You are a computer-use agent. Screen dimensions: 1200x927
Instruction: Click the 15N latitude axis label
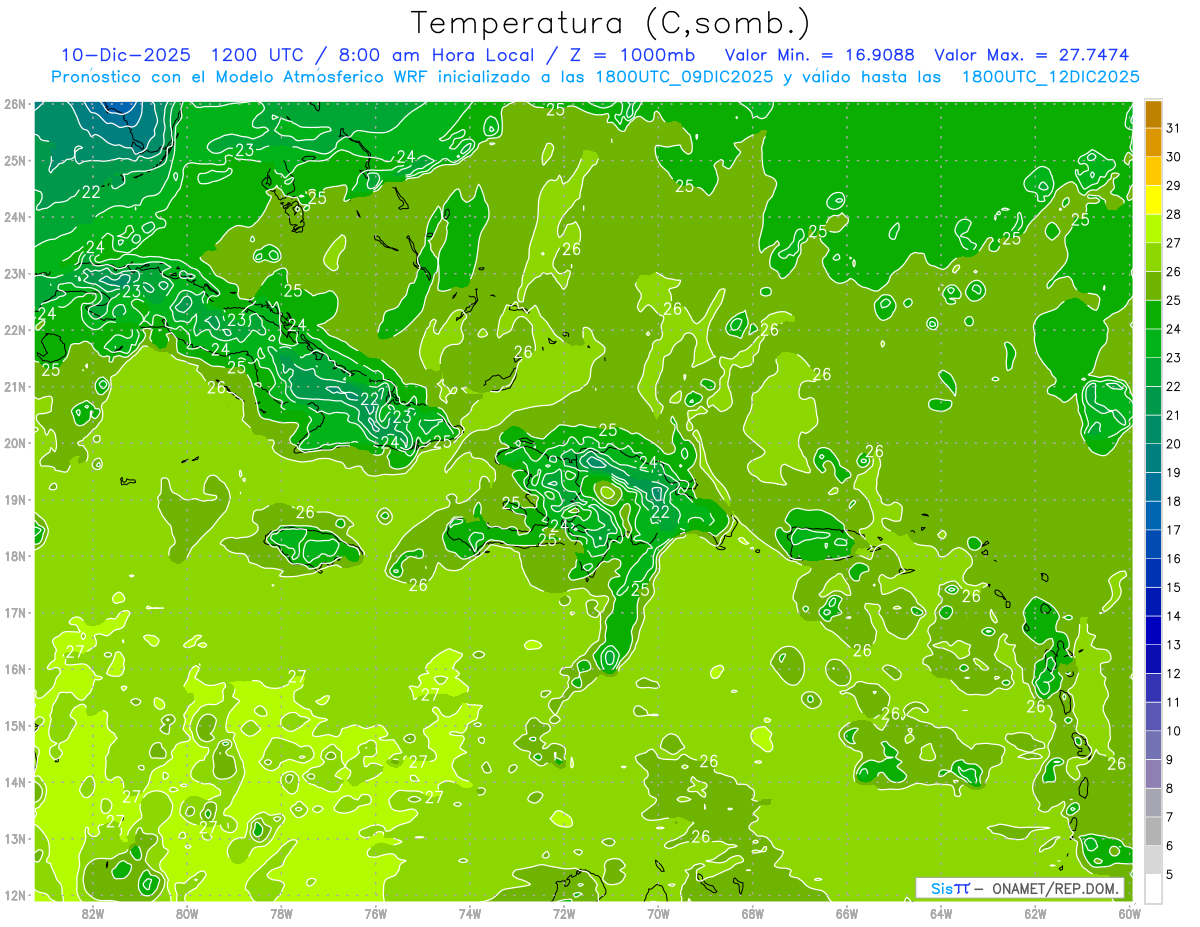[16, 725]
